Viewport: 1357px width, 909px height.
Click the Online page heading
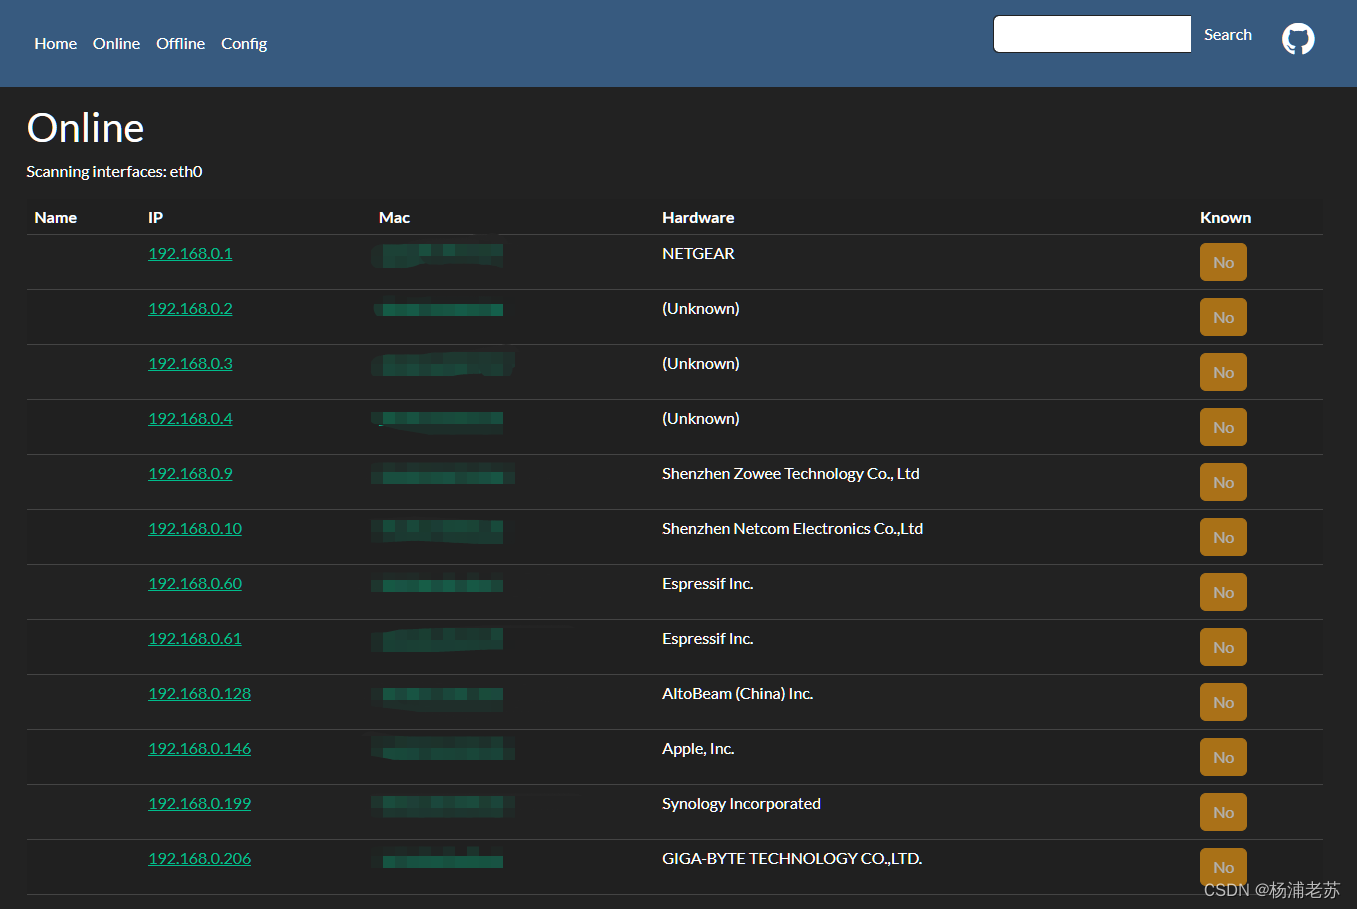tap(85, 128)
